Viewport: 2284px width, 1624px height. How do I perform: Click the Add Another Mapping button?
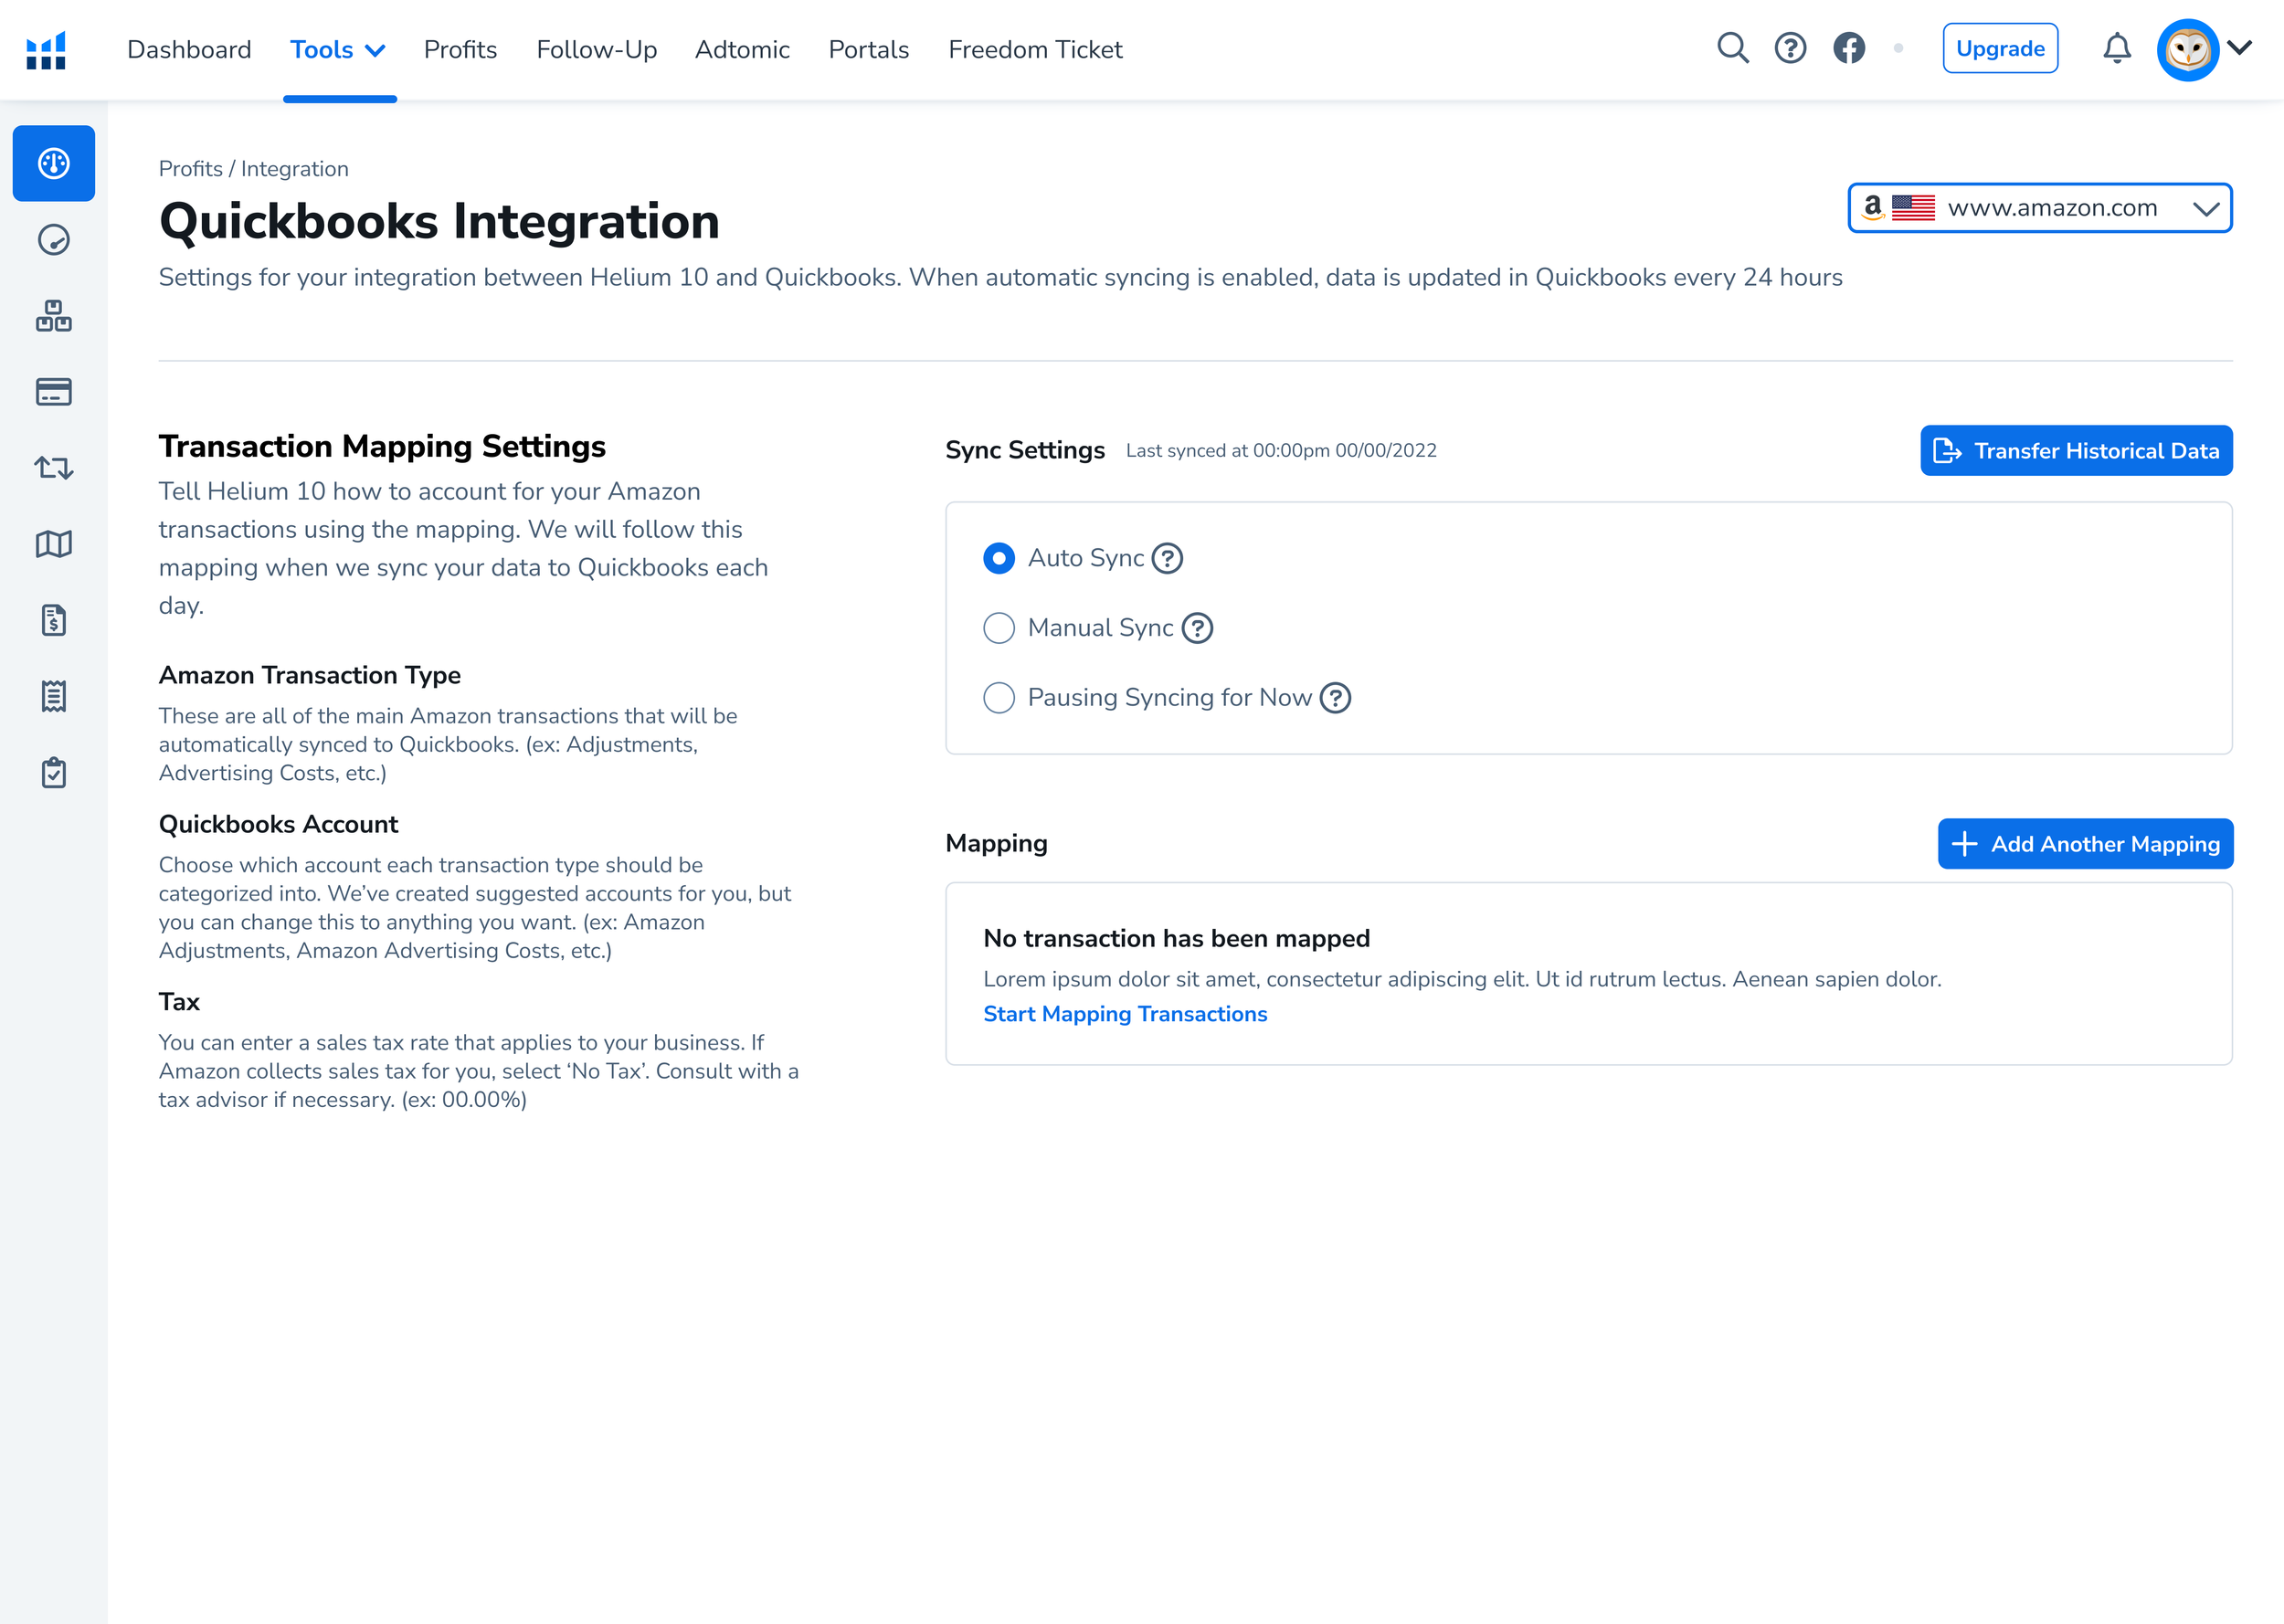(x=2085, y=844)
